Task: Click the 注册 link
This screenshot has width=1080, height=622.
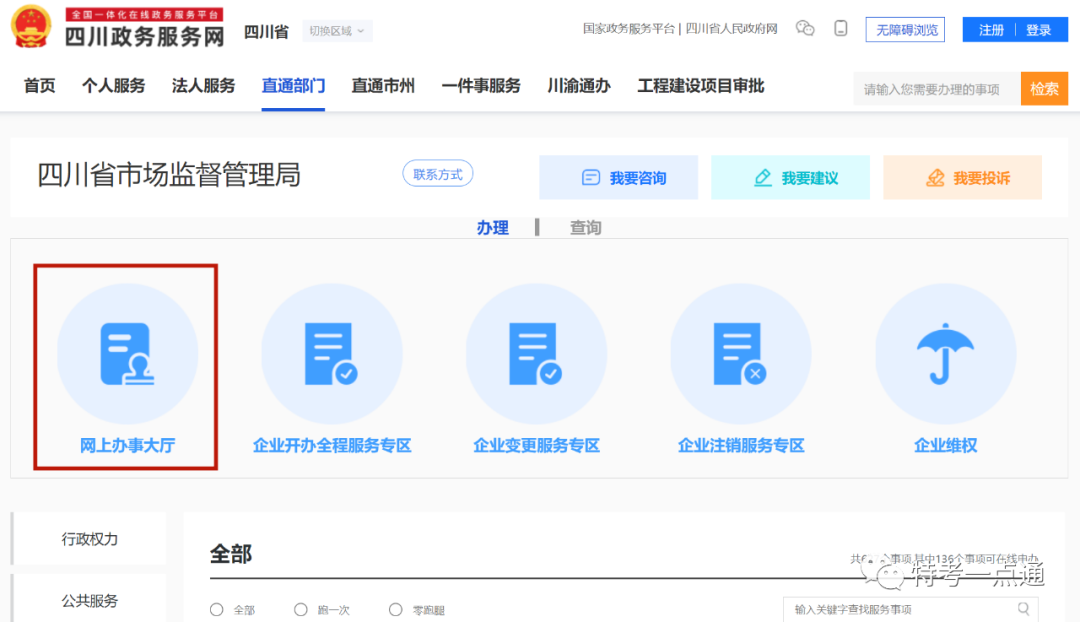Action: 991,30
